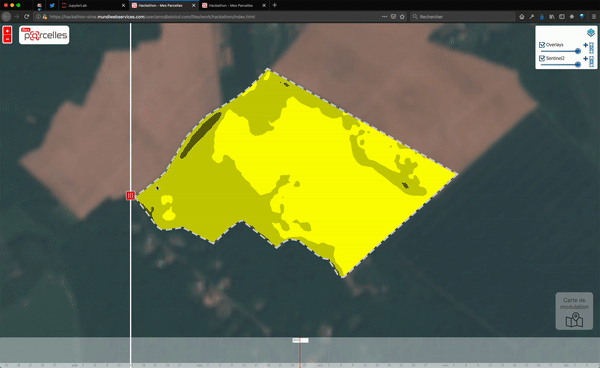
Task: Bookmark this page with the star icon
Action: tap(402, 16)
